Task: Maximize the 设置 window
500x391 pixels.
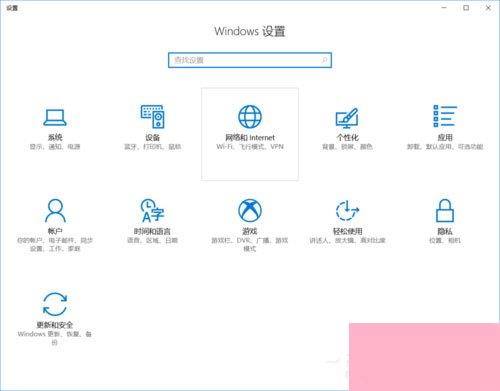Action: pos(466,8)
